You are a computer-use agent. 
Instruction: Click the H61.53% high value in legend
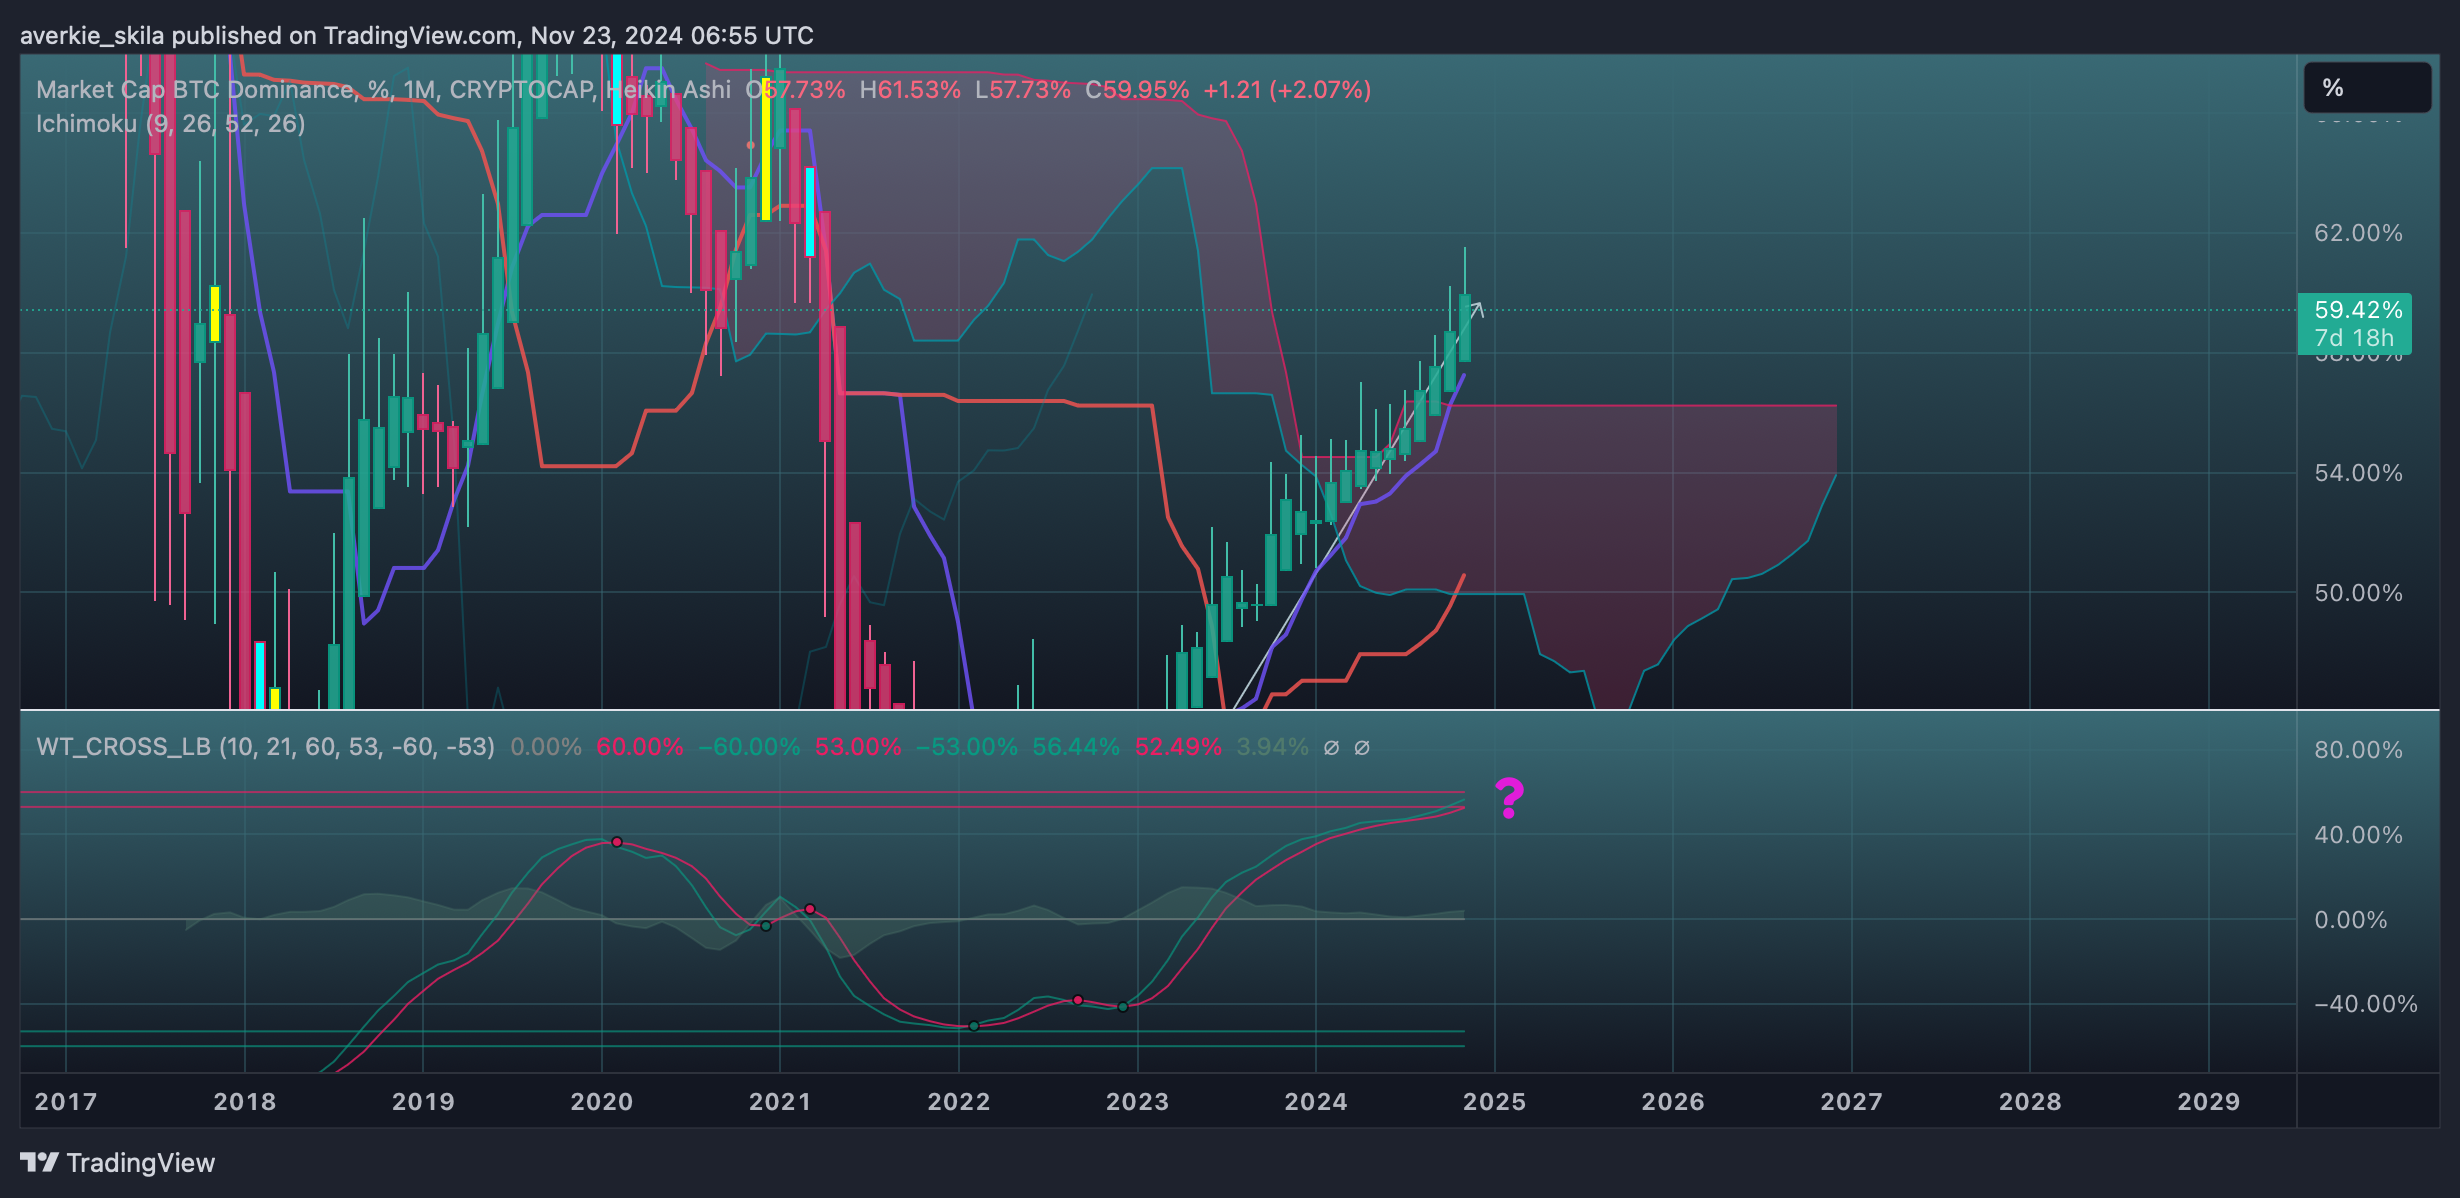pos(910,90)
